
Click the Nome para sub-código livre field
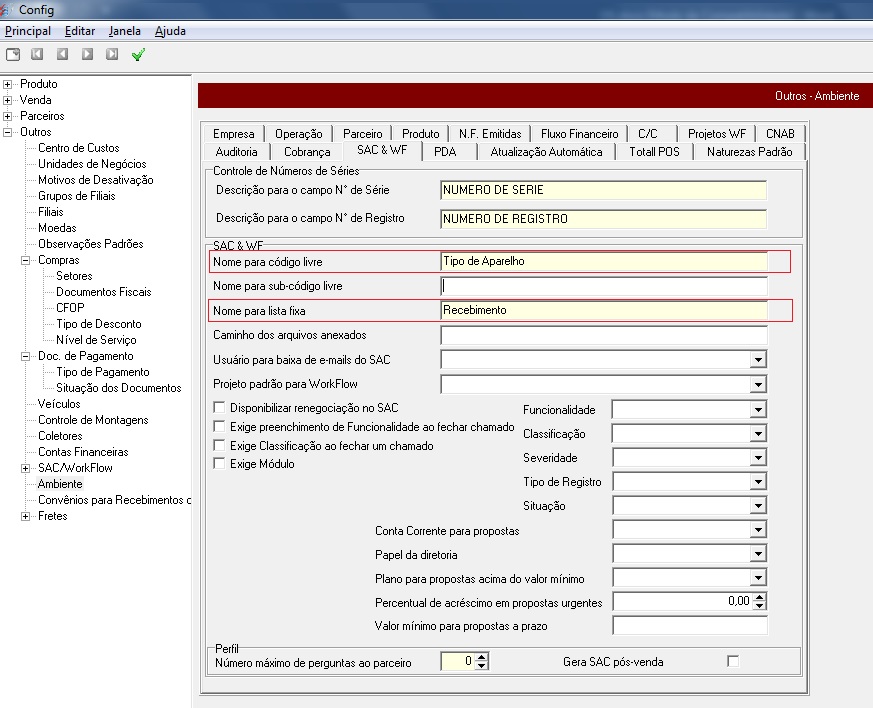pos(603,286)
